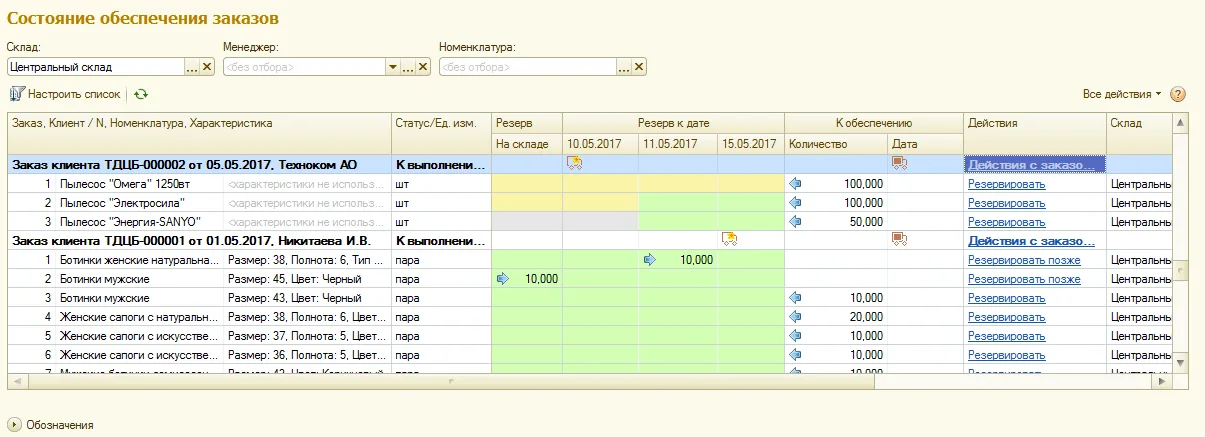Click the vertical scrollbar down arrow
This screenshot has width=1205, height=437.
click(1181, 362)
